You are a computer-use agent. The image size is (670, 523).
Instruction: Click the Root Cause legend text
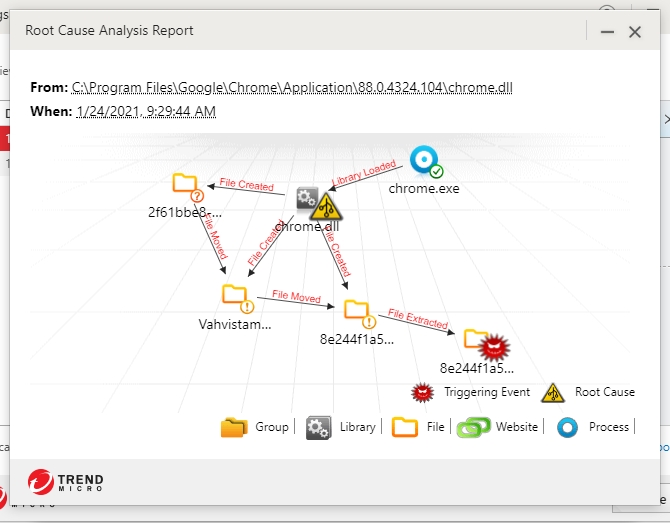coord(605,392)
